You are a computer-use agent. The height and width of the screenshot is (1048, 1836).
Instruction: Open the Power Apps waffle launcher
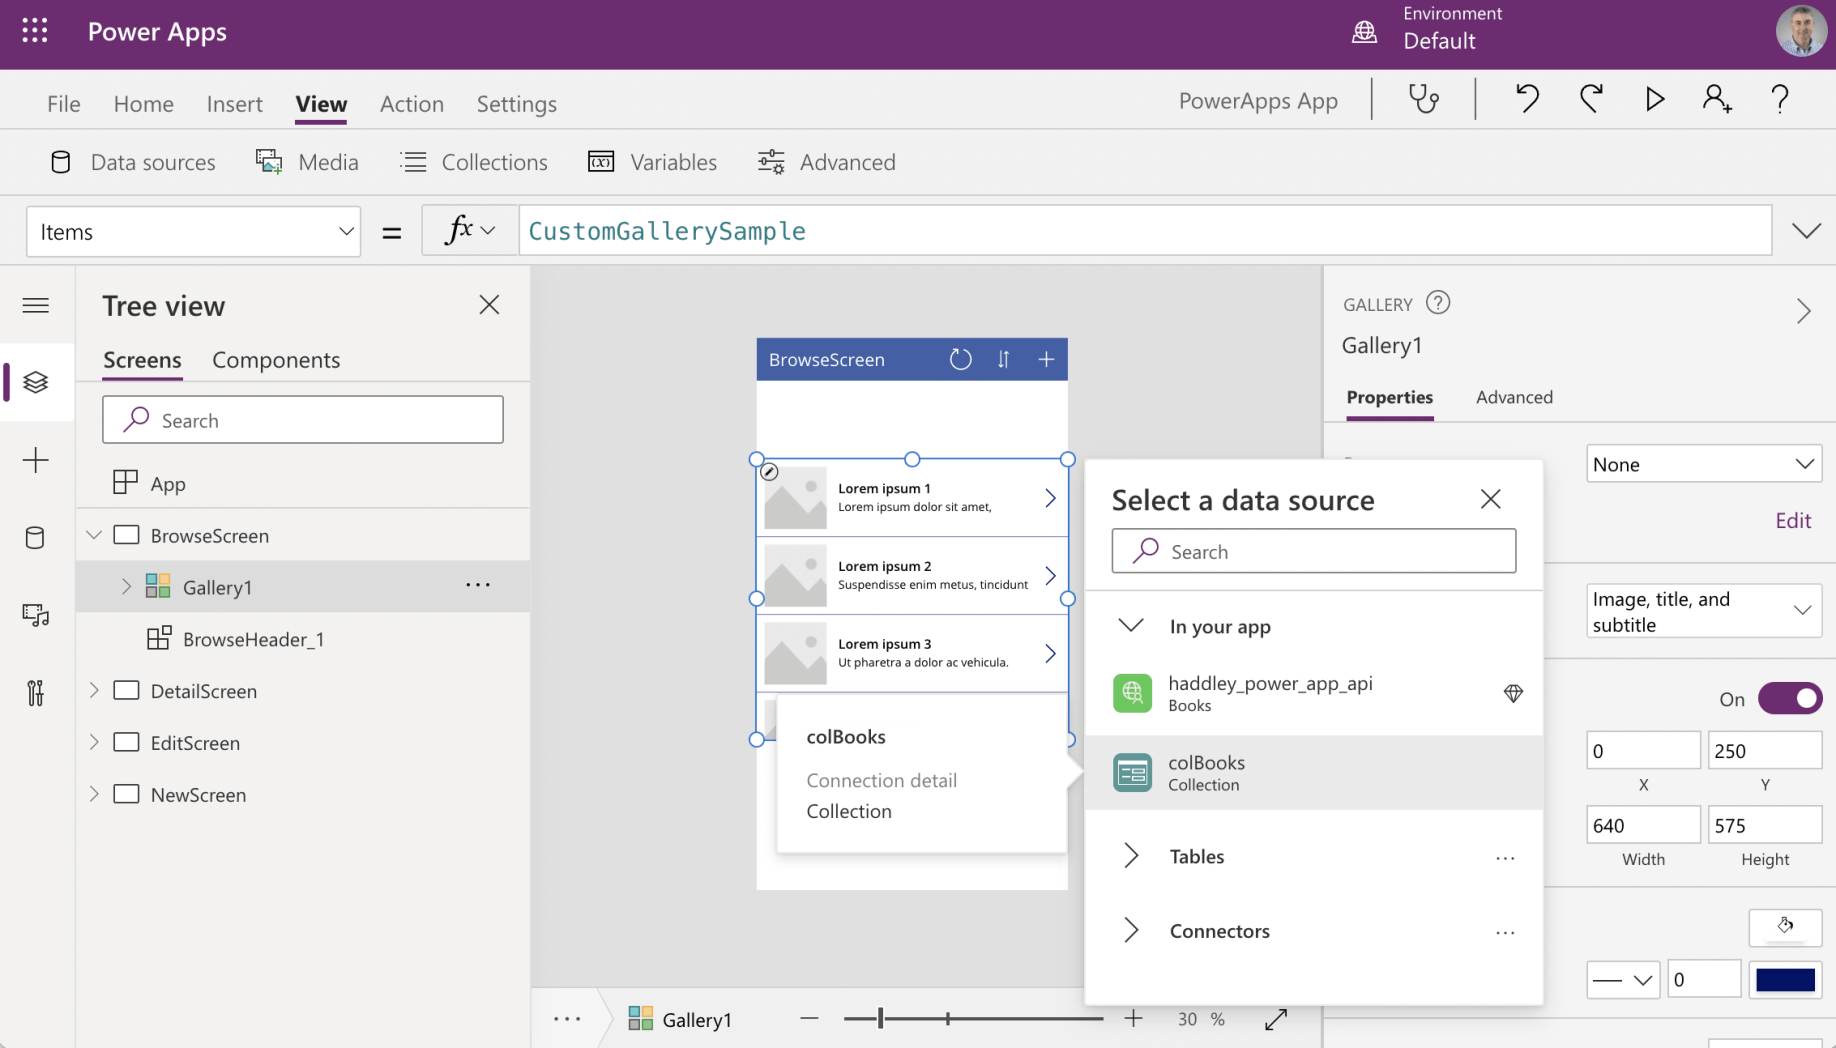coord(35,31)
